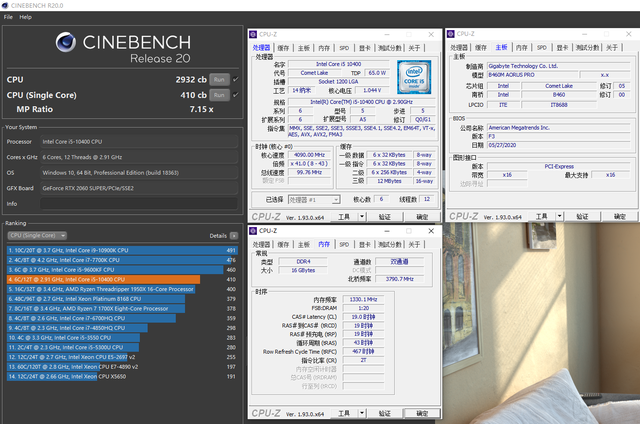Switch to the SPD tab in the processor CPU-Z window

point(344,48)
